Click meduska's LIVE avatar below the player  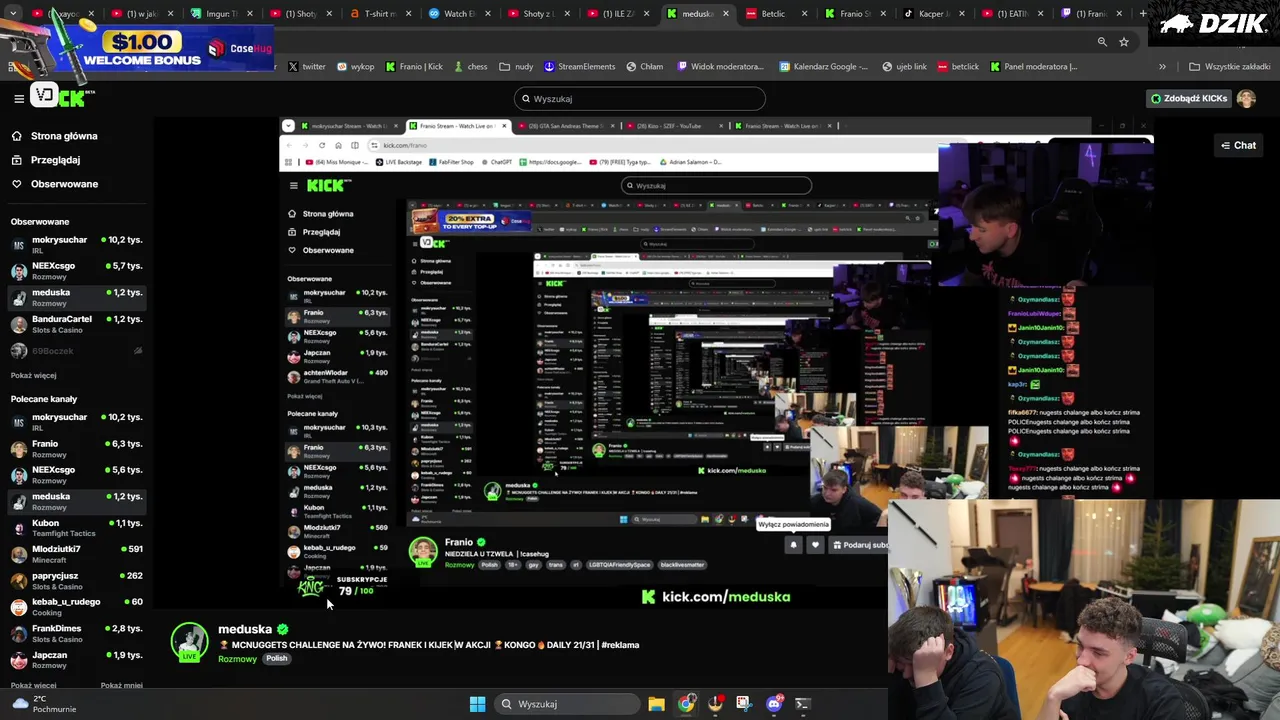click(x=189, y=643)
